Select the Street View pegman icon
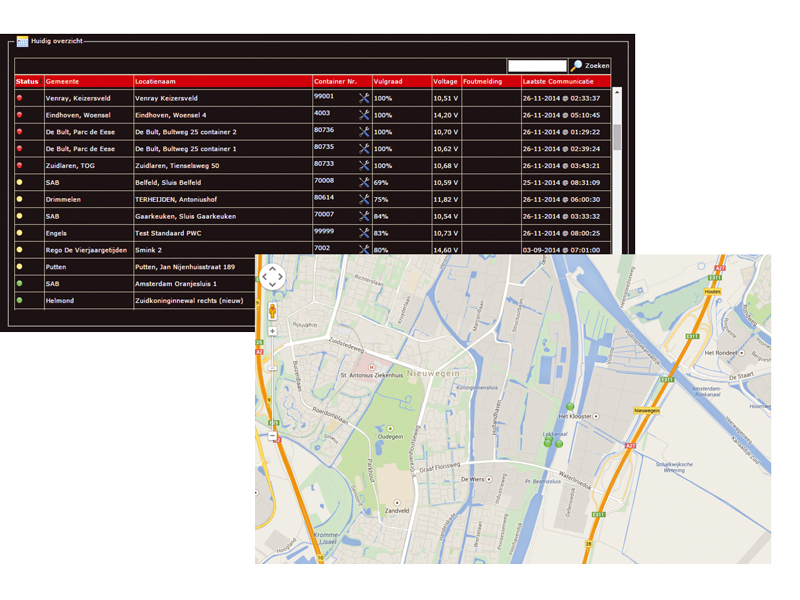This screenshot has width=800, height=600. pyautogui.click(x=272, y=310)
